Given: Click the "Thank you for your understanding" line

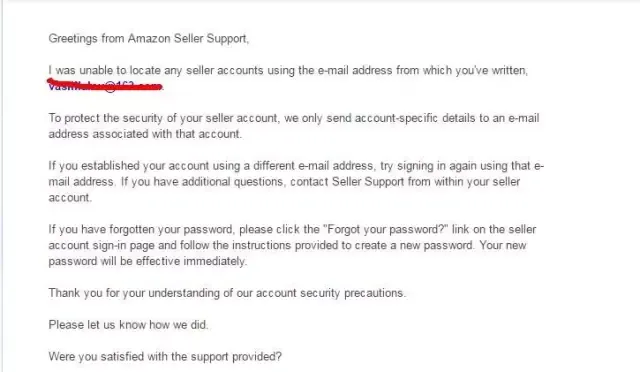Looking at the screenshot, I should [227, 293].
